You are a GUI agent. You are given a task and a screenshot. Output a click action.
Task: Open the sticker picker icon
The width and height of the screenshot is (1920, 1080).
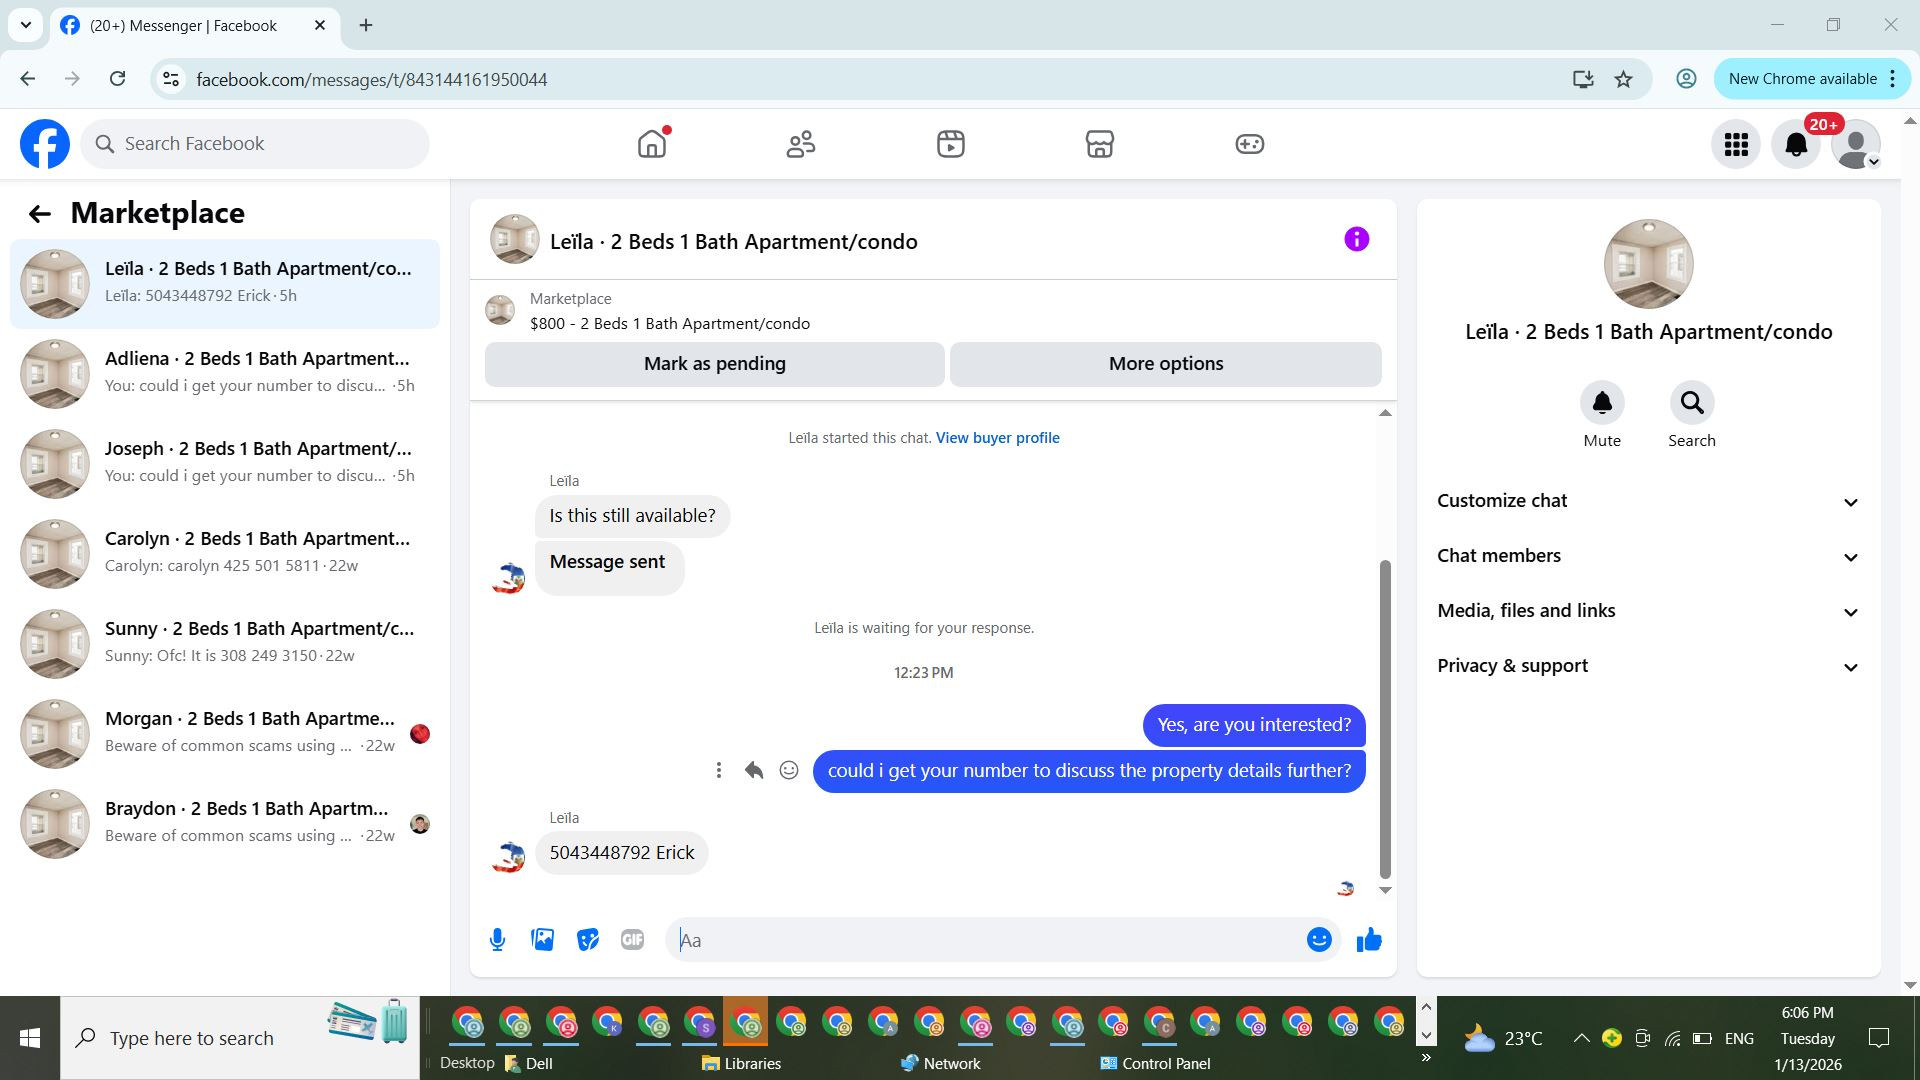pyautogui.click(x=587, y=940)
